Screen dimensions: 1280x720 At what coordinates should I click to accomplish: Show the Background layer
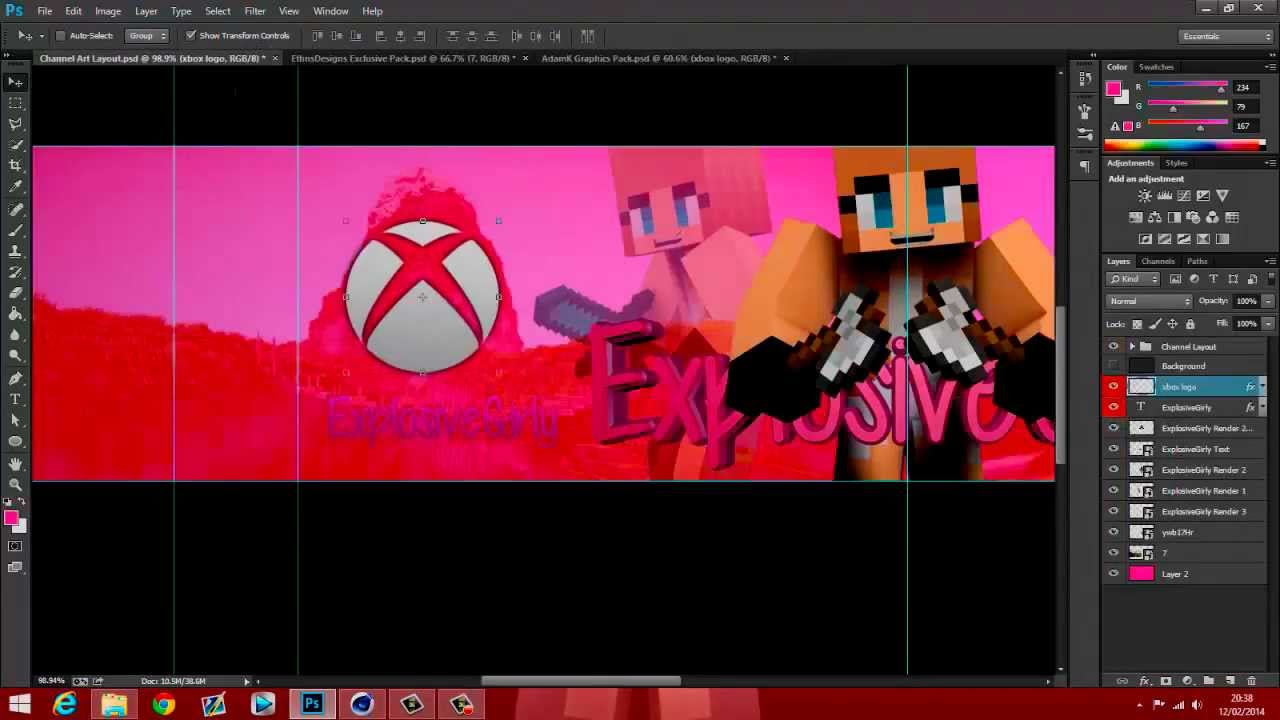[x=1113, y=366]
